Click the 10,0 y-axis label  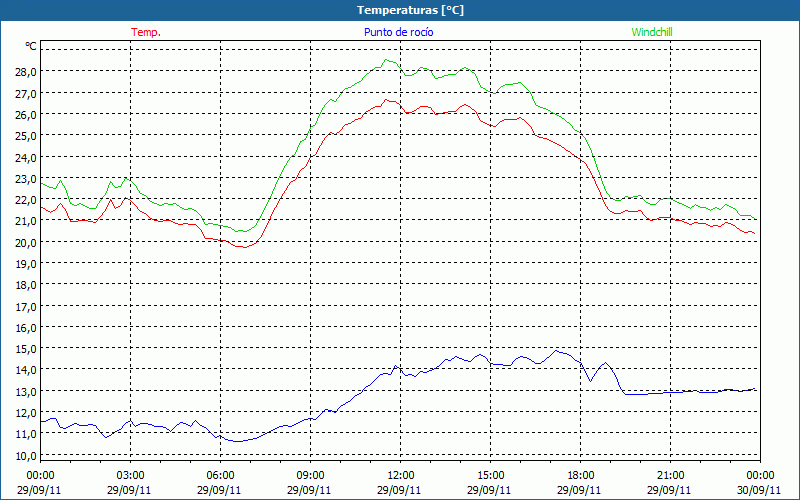pyautogui.click(x=24, y=455)
